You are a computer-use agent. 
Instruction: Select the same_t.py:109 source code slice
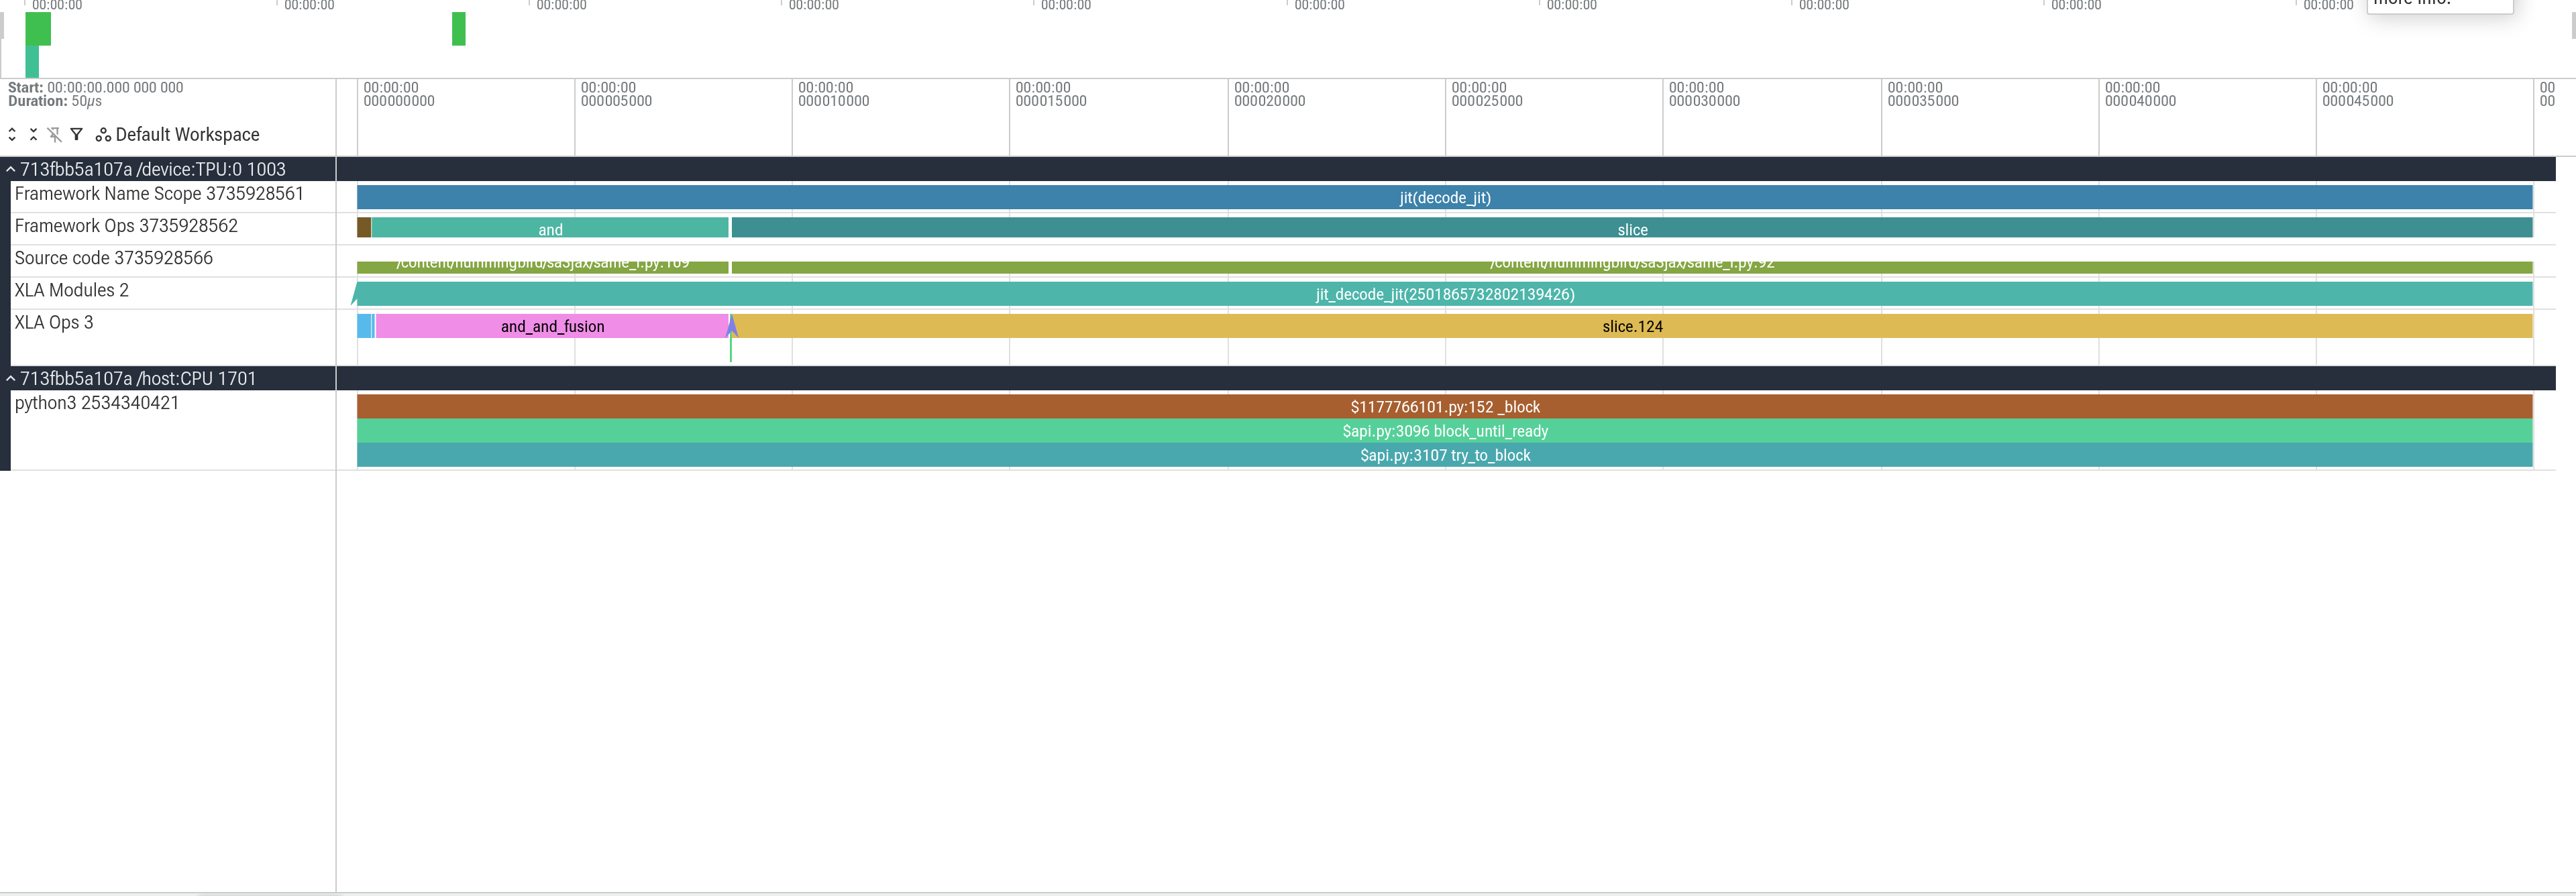(x=543, y=267)
